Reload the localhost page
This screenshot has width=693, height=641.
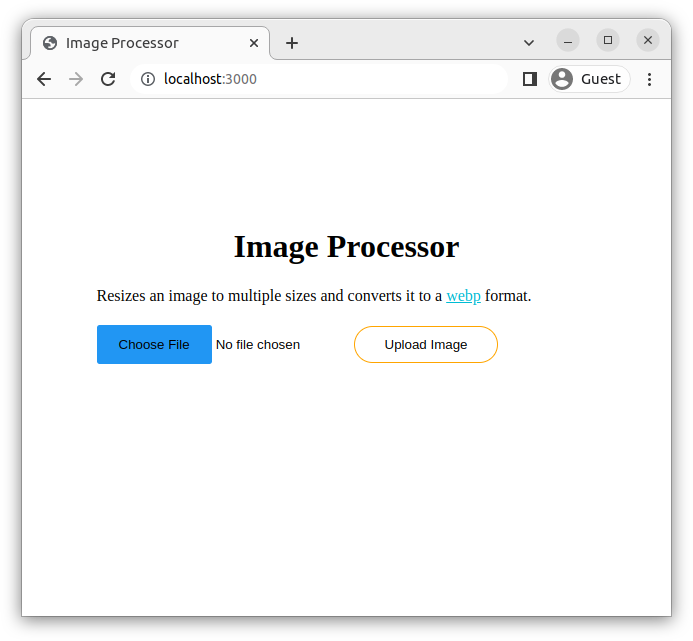[108, 79]
